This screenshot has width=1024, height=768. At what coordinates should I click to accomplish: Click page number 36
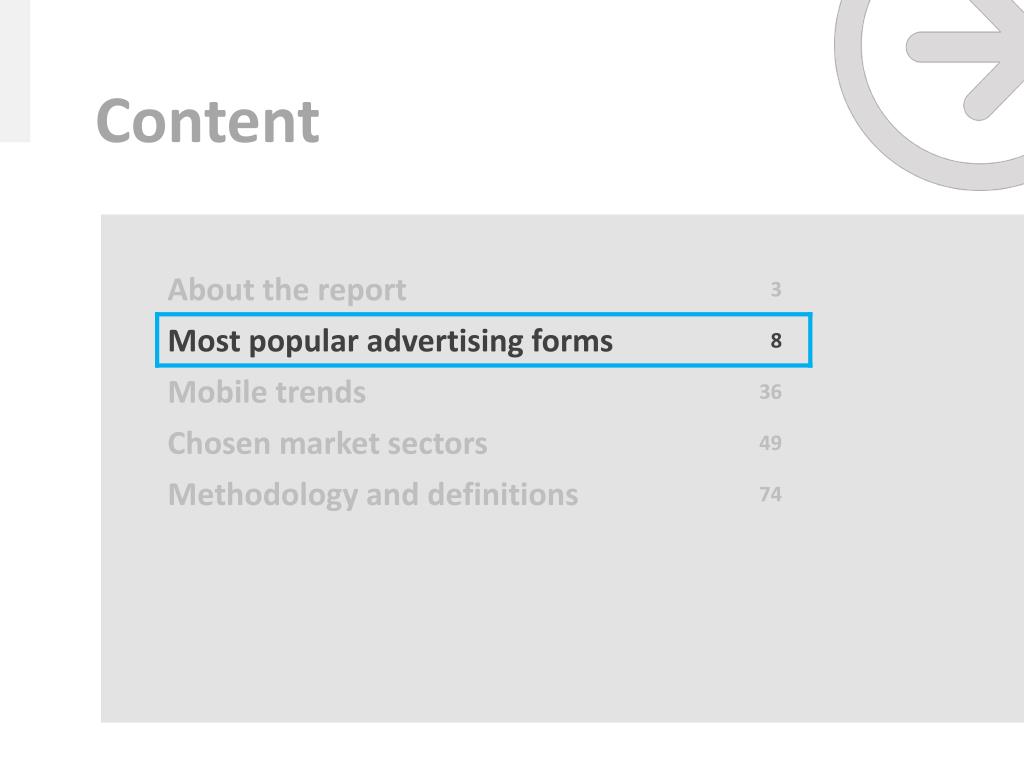(x=770, y=392)
